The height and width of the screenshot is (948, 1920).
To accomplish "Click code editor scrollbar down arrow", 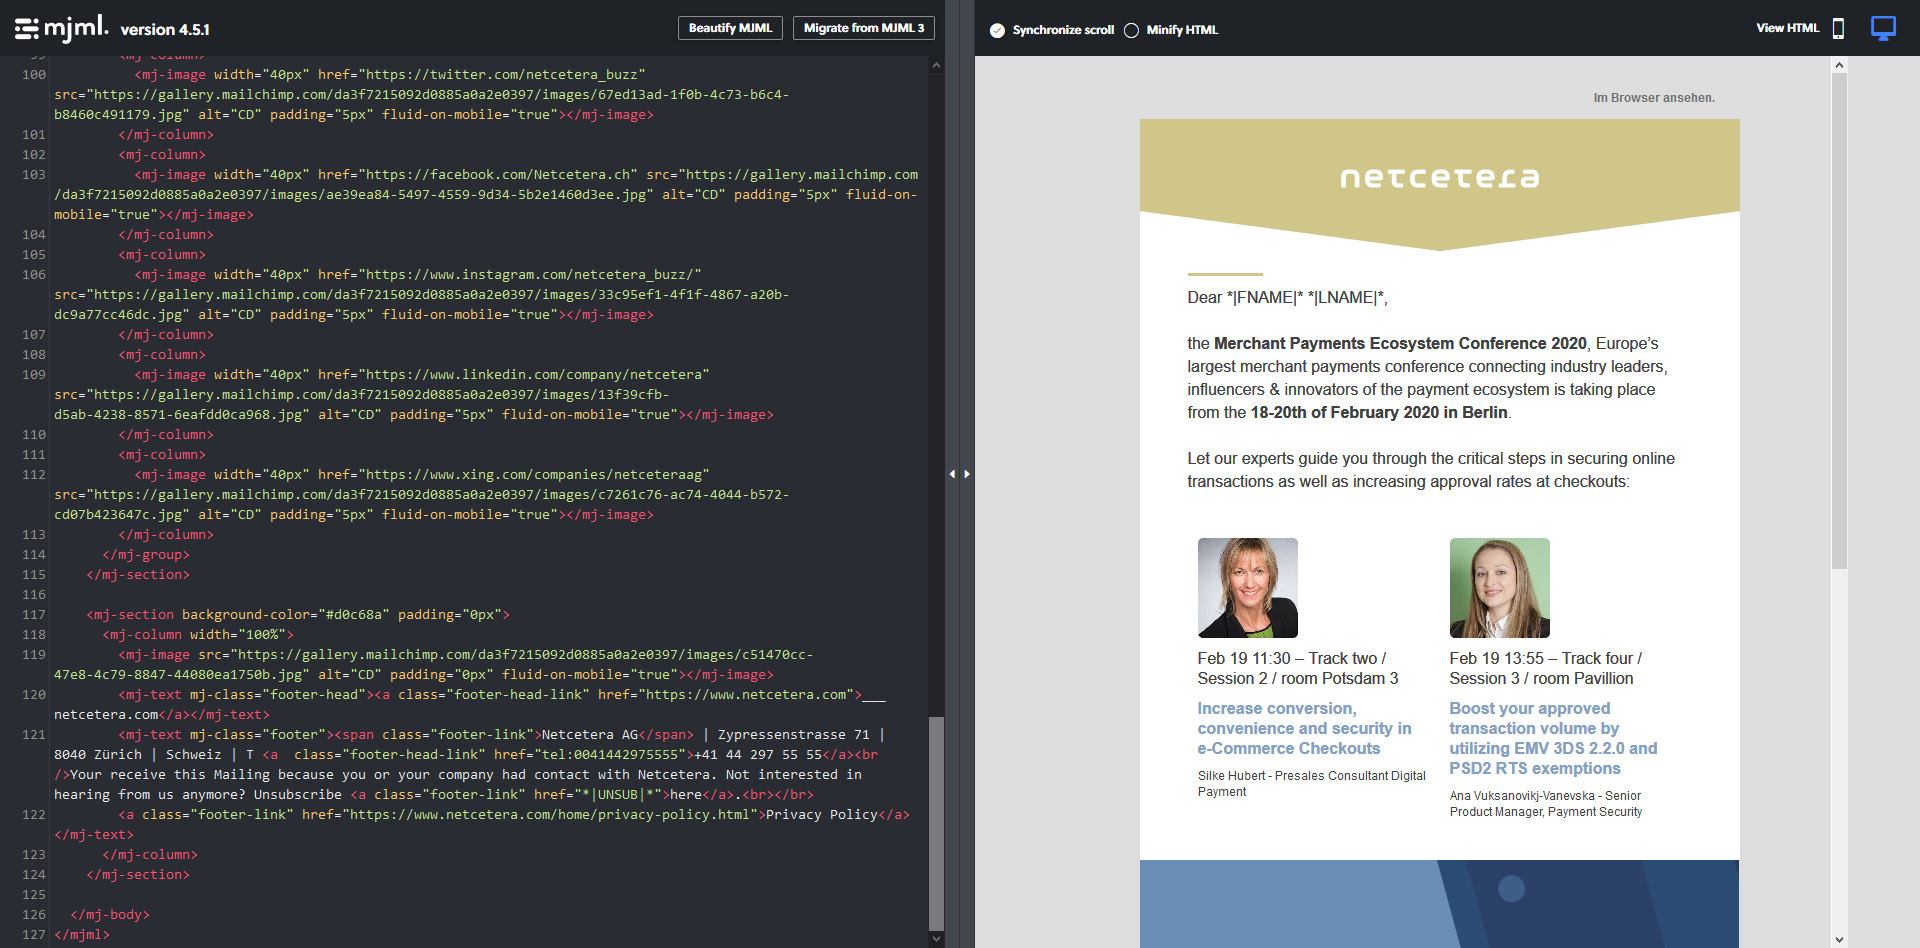I will [936, 938].
